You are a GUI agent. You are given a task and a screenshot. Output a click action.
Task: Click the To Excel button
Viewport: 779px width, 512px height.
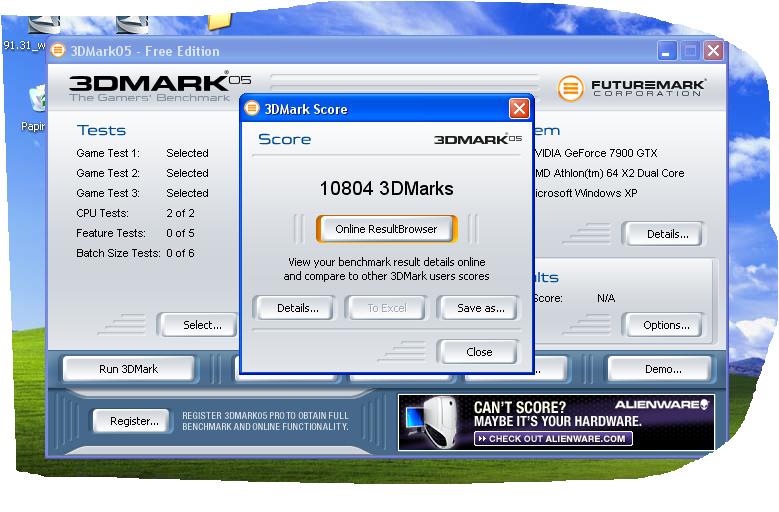tap(387, 308)
